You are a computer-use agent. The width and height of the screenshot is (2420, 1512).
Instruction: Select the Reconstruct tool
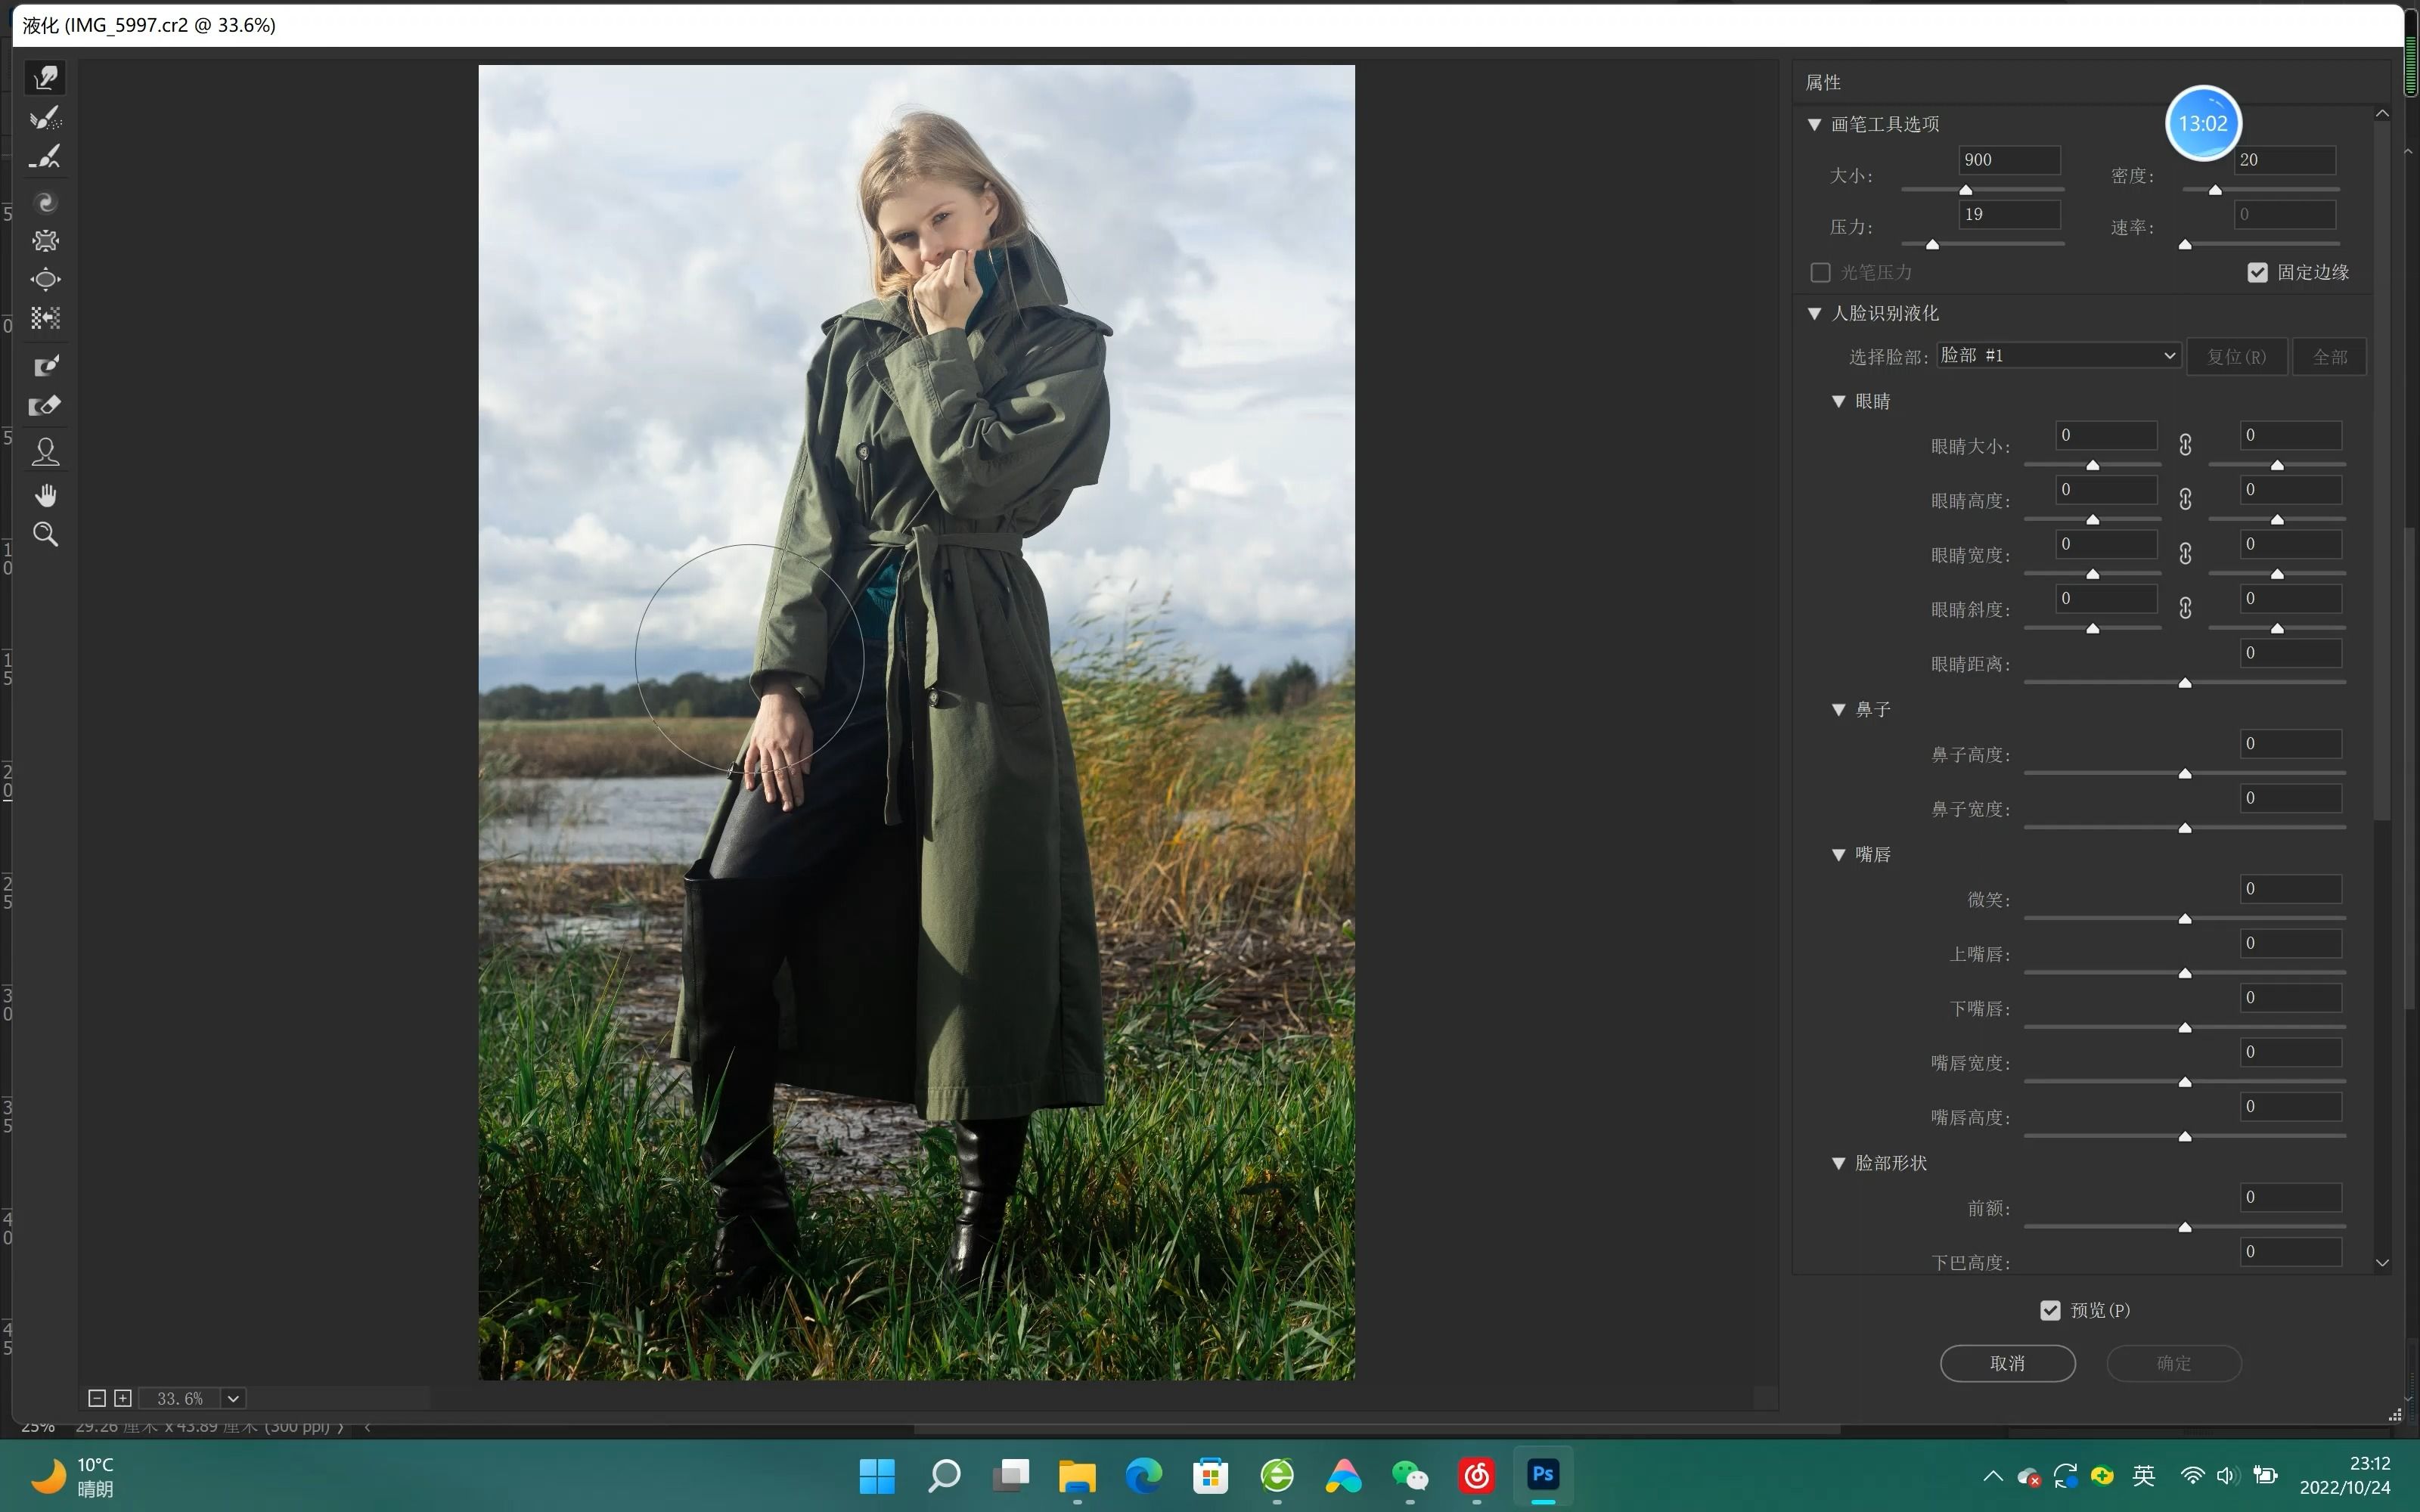pos(45,118)
